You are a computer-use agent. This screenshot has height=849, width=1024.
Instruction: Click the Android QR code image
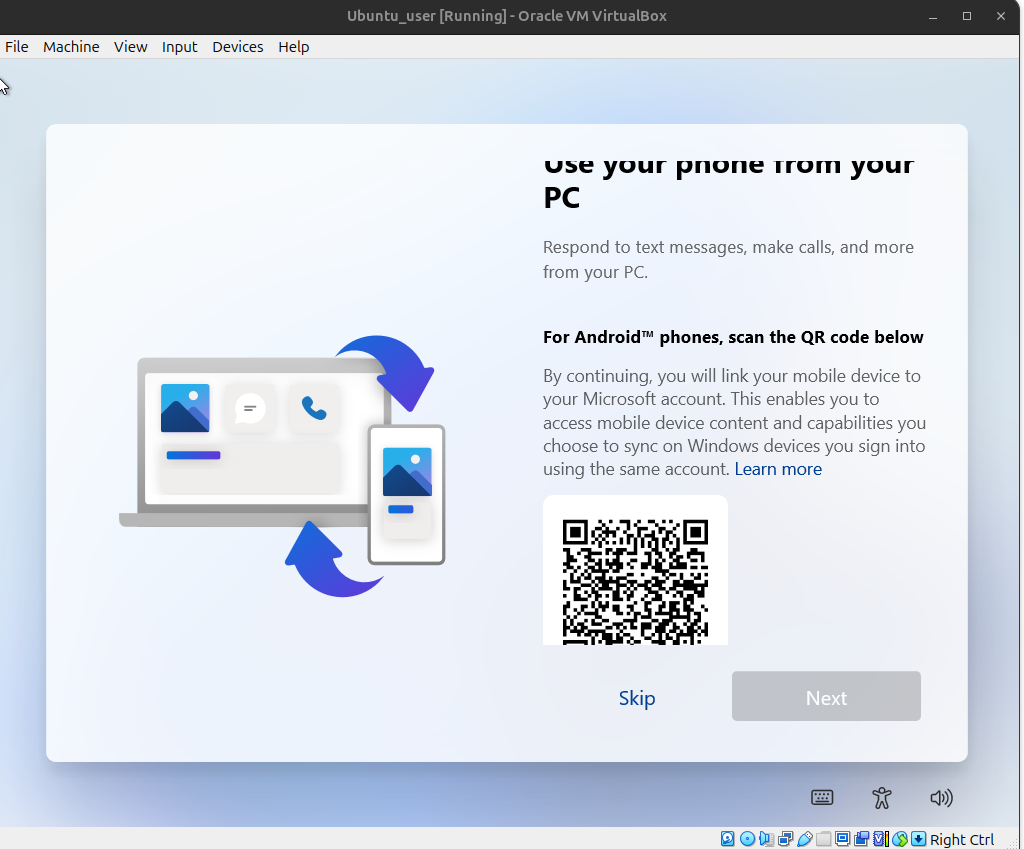[635, 571]
